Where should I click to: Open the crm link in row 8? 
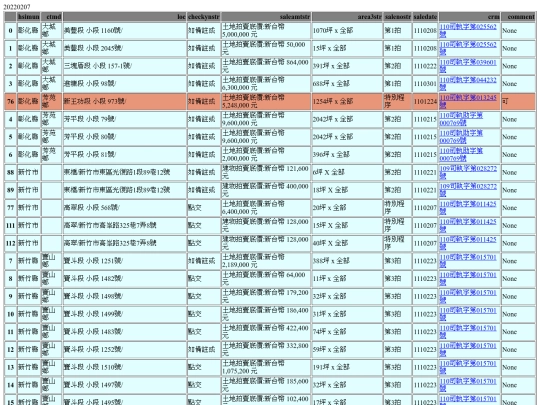(468, 279)
